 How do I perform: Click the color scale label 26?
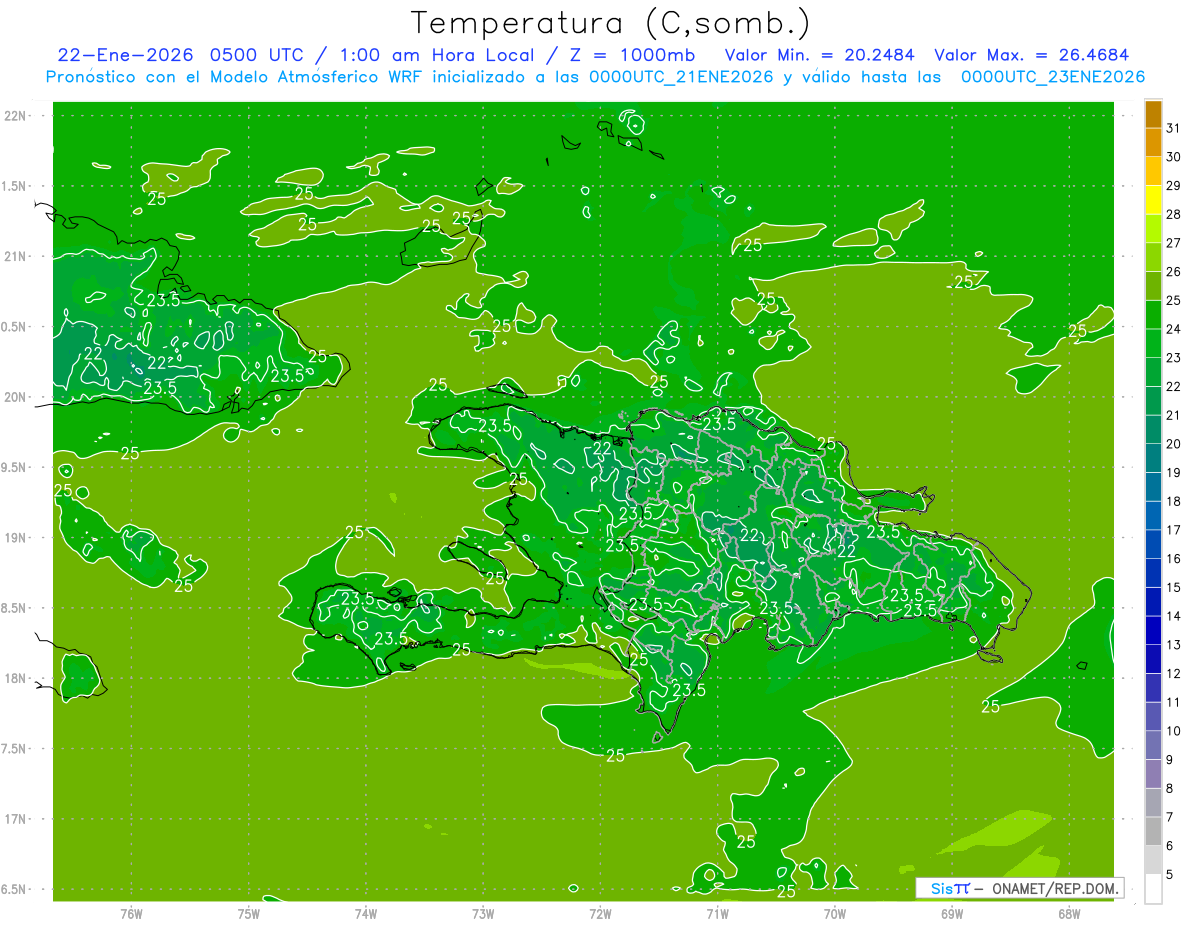(1173, 271)
